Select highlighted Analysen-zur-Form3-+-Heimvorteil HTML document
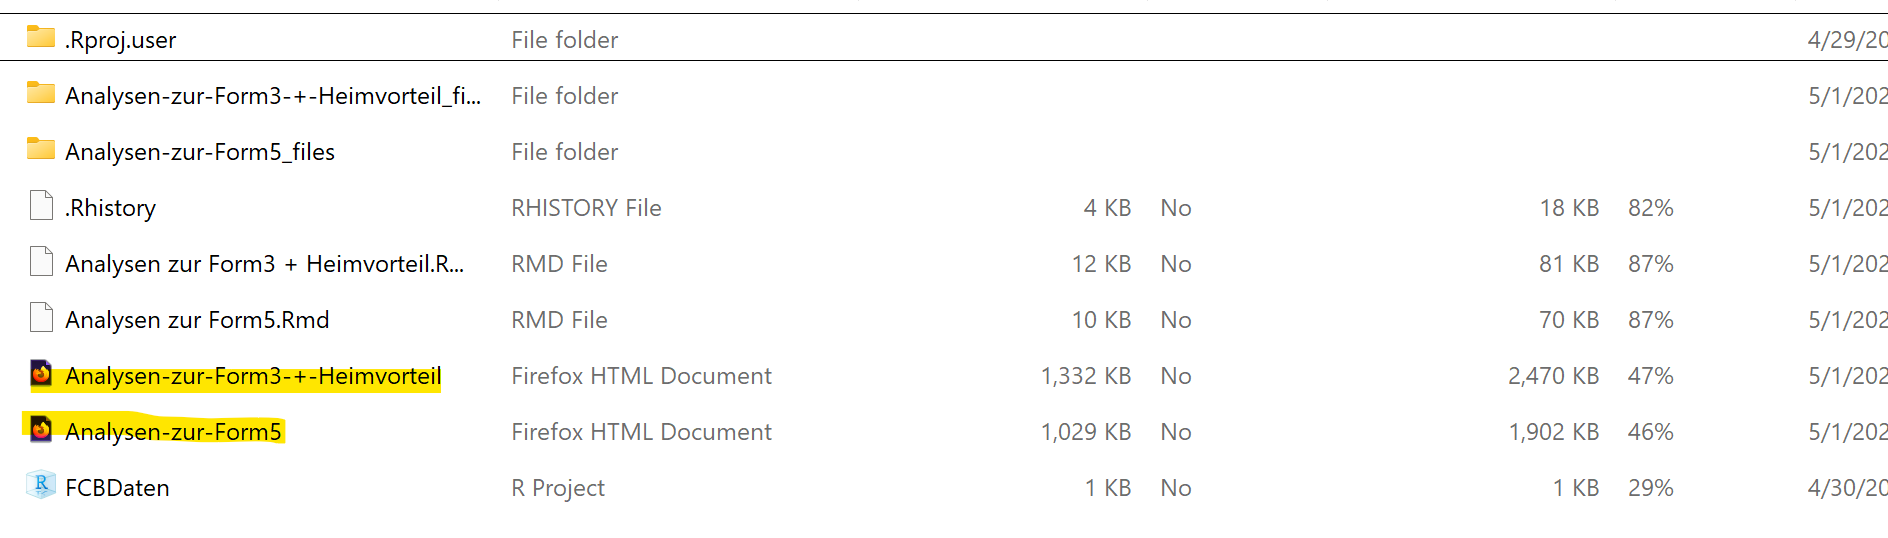 (253, 376)
